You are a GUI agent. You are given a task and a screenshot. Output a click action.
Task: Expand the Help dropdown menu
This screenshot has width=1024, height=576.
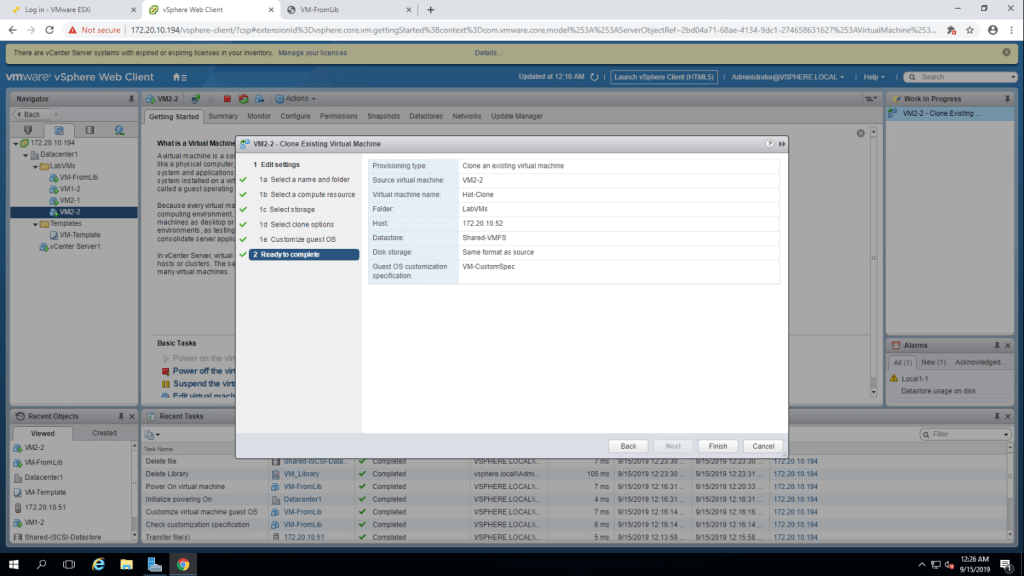876,77
